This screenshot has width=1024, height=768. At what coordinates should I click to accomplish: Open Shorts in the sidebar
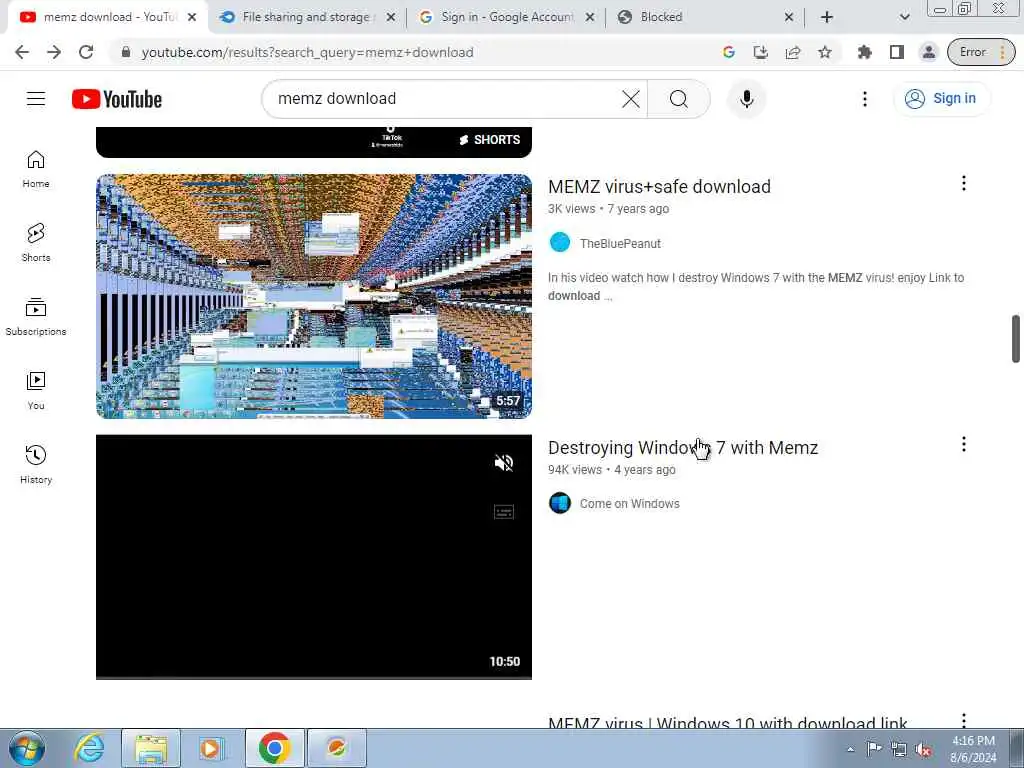click(36, 243)
